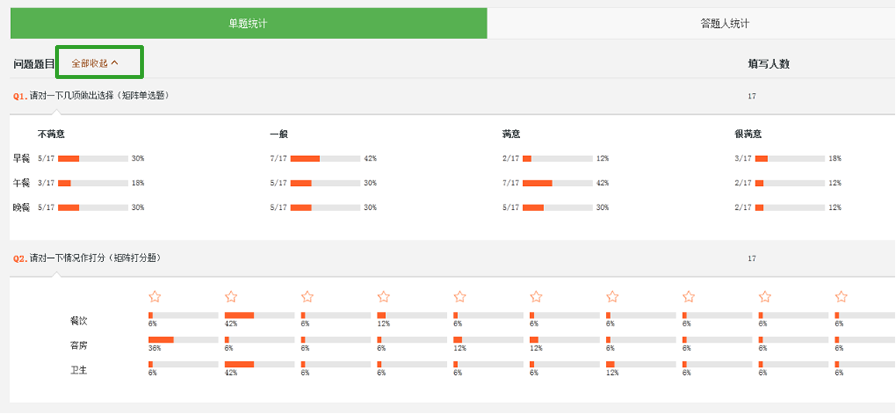Image resolution: width=896 pixels, height=414 pixels.
Task: Collapse the Q2 matrix rating question
Action: point(87,258)
